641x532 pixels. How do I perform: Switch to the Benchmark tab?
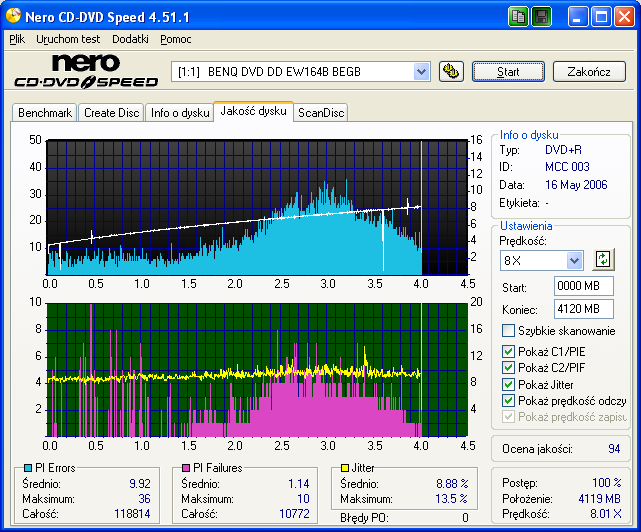[45, 113]
